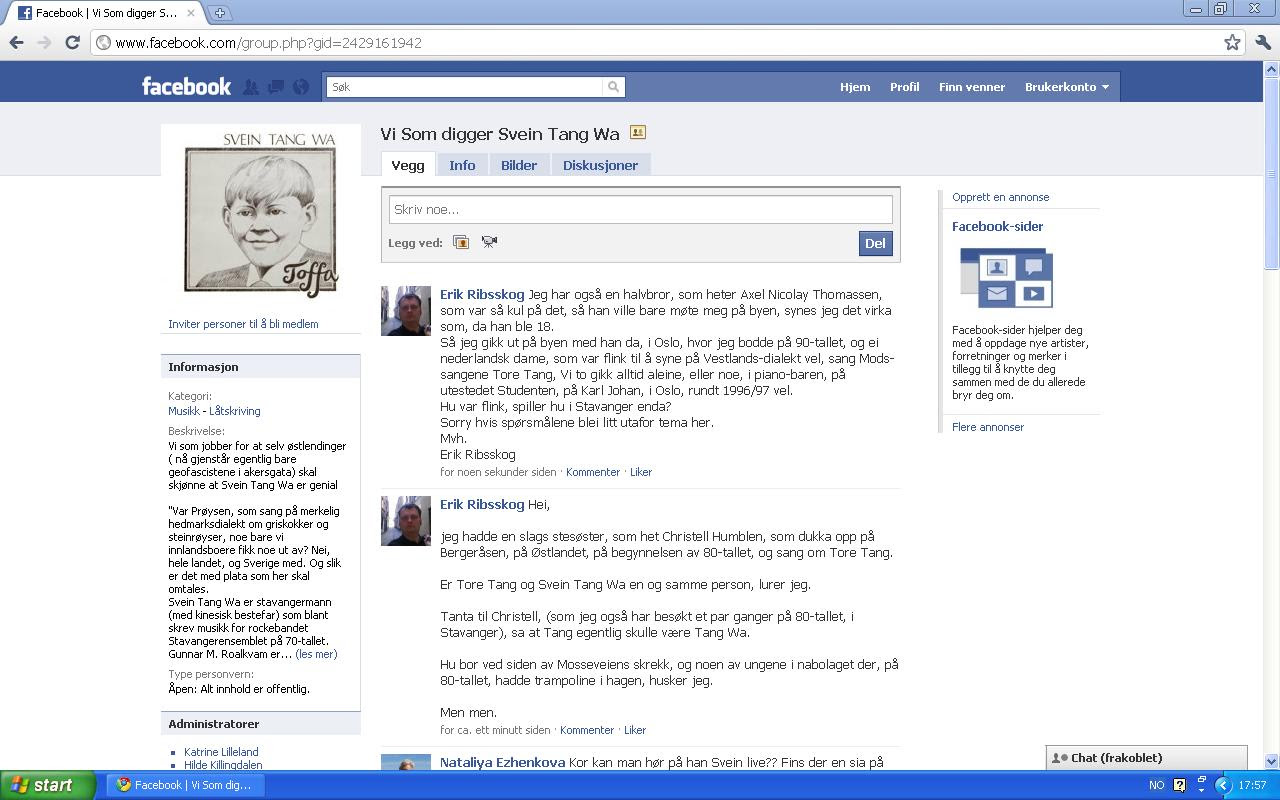Click Liker under the second post

click(635, 730)
